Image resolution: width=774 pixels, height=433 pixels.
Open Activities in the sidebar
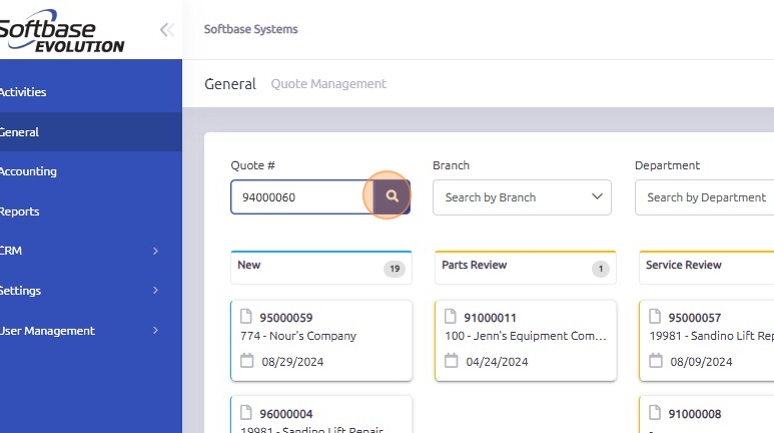(23, 92)
